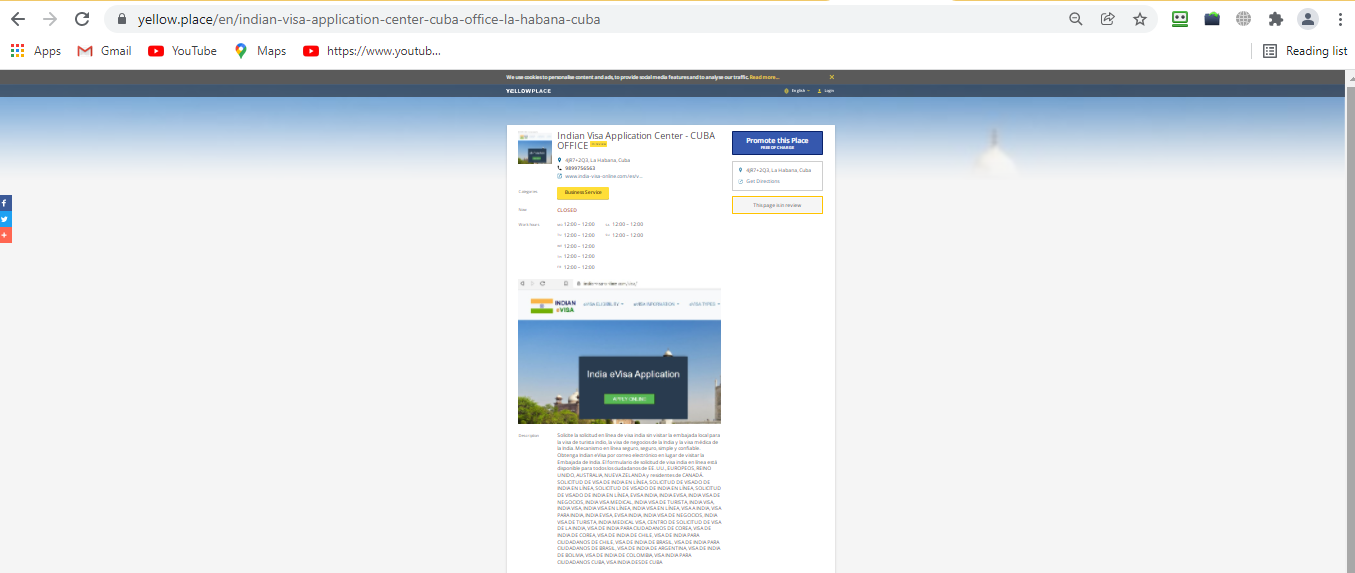The height and width of the screenshot is (573, 1355).
Task: Open the Gmail bookmark
Action: pyautogui.click(x=104, y=51)
